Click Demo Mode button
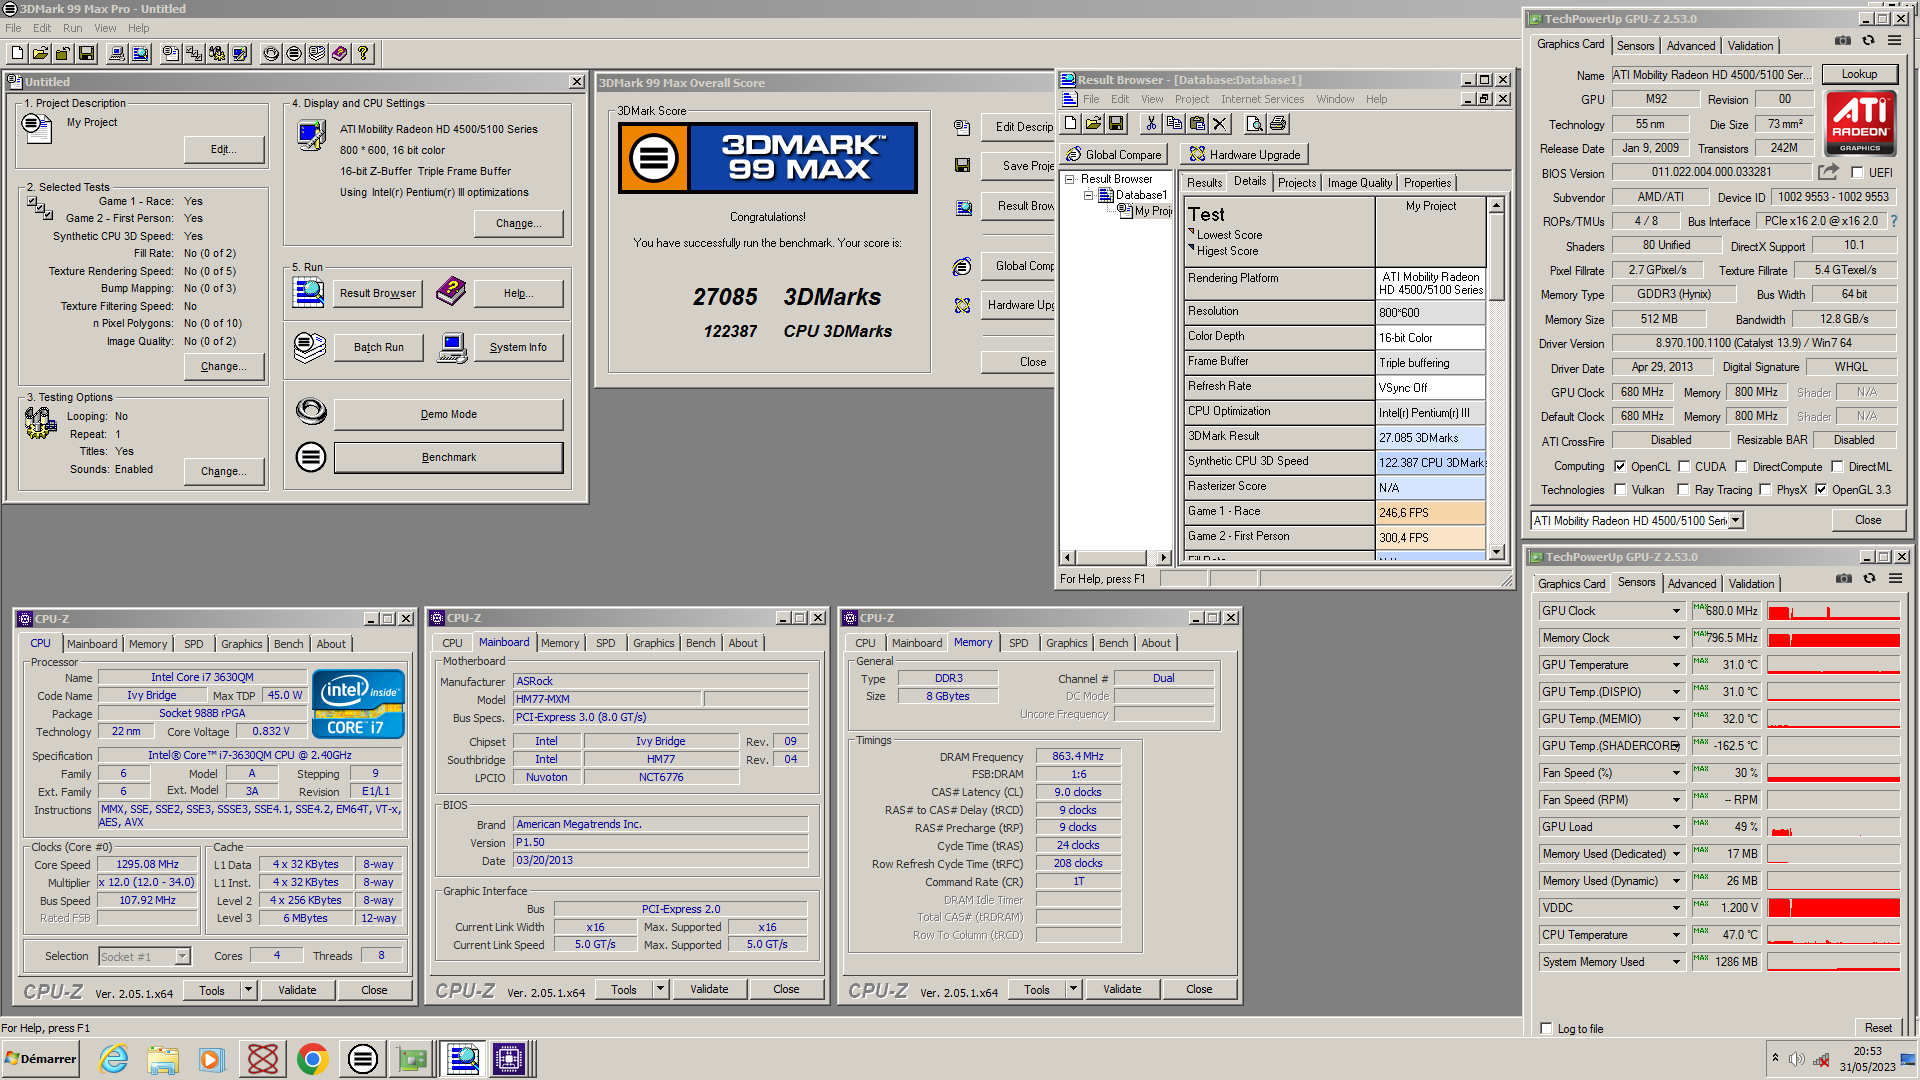1920x1080 pixels. point(448,414)
